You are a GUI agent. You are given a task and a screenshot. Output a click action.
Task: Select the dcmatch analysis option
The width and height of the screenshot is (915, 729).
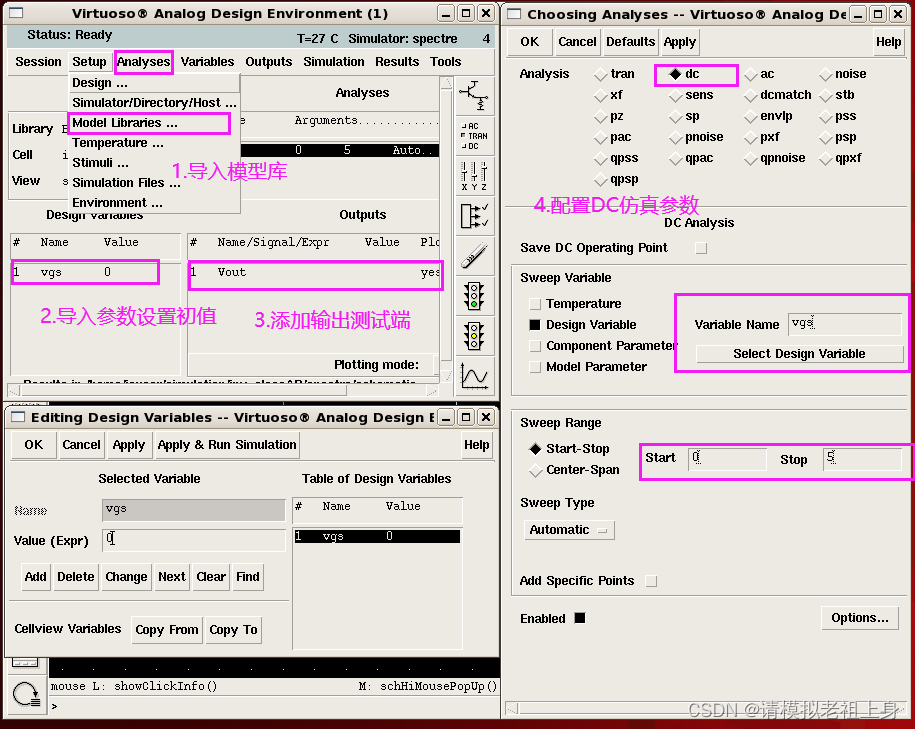[750, 95]
